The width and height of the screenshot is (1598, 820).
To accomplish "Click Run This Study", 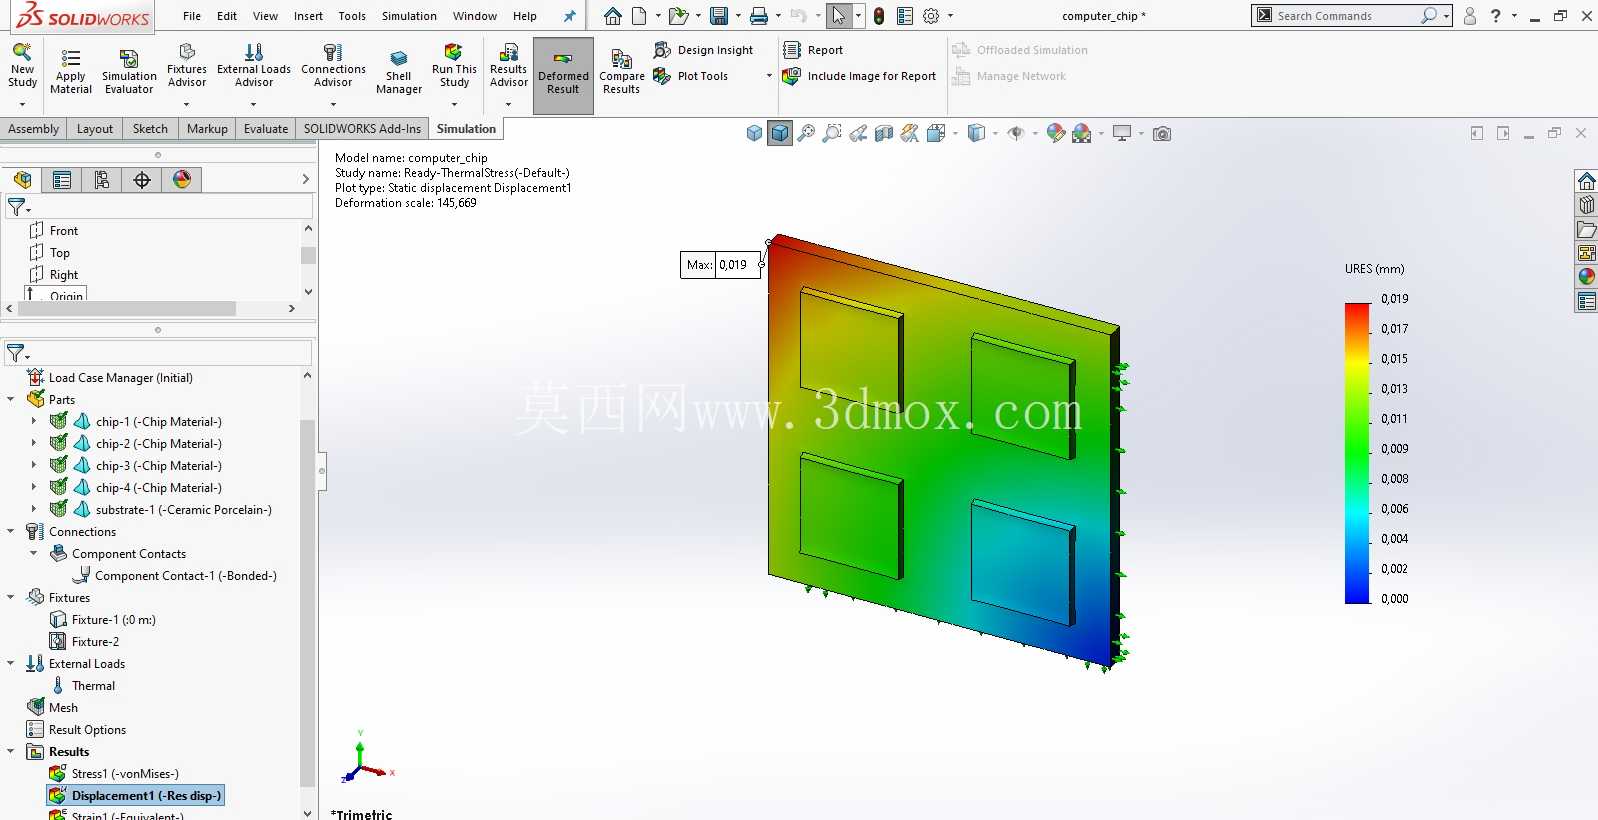I will point(454,68).
